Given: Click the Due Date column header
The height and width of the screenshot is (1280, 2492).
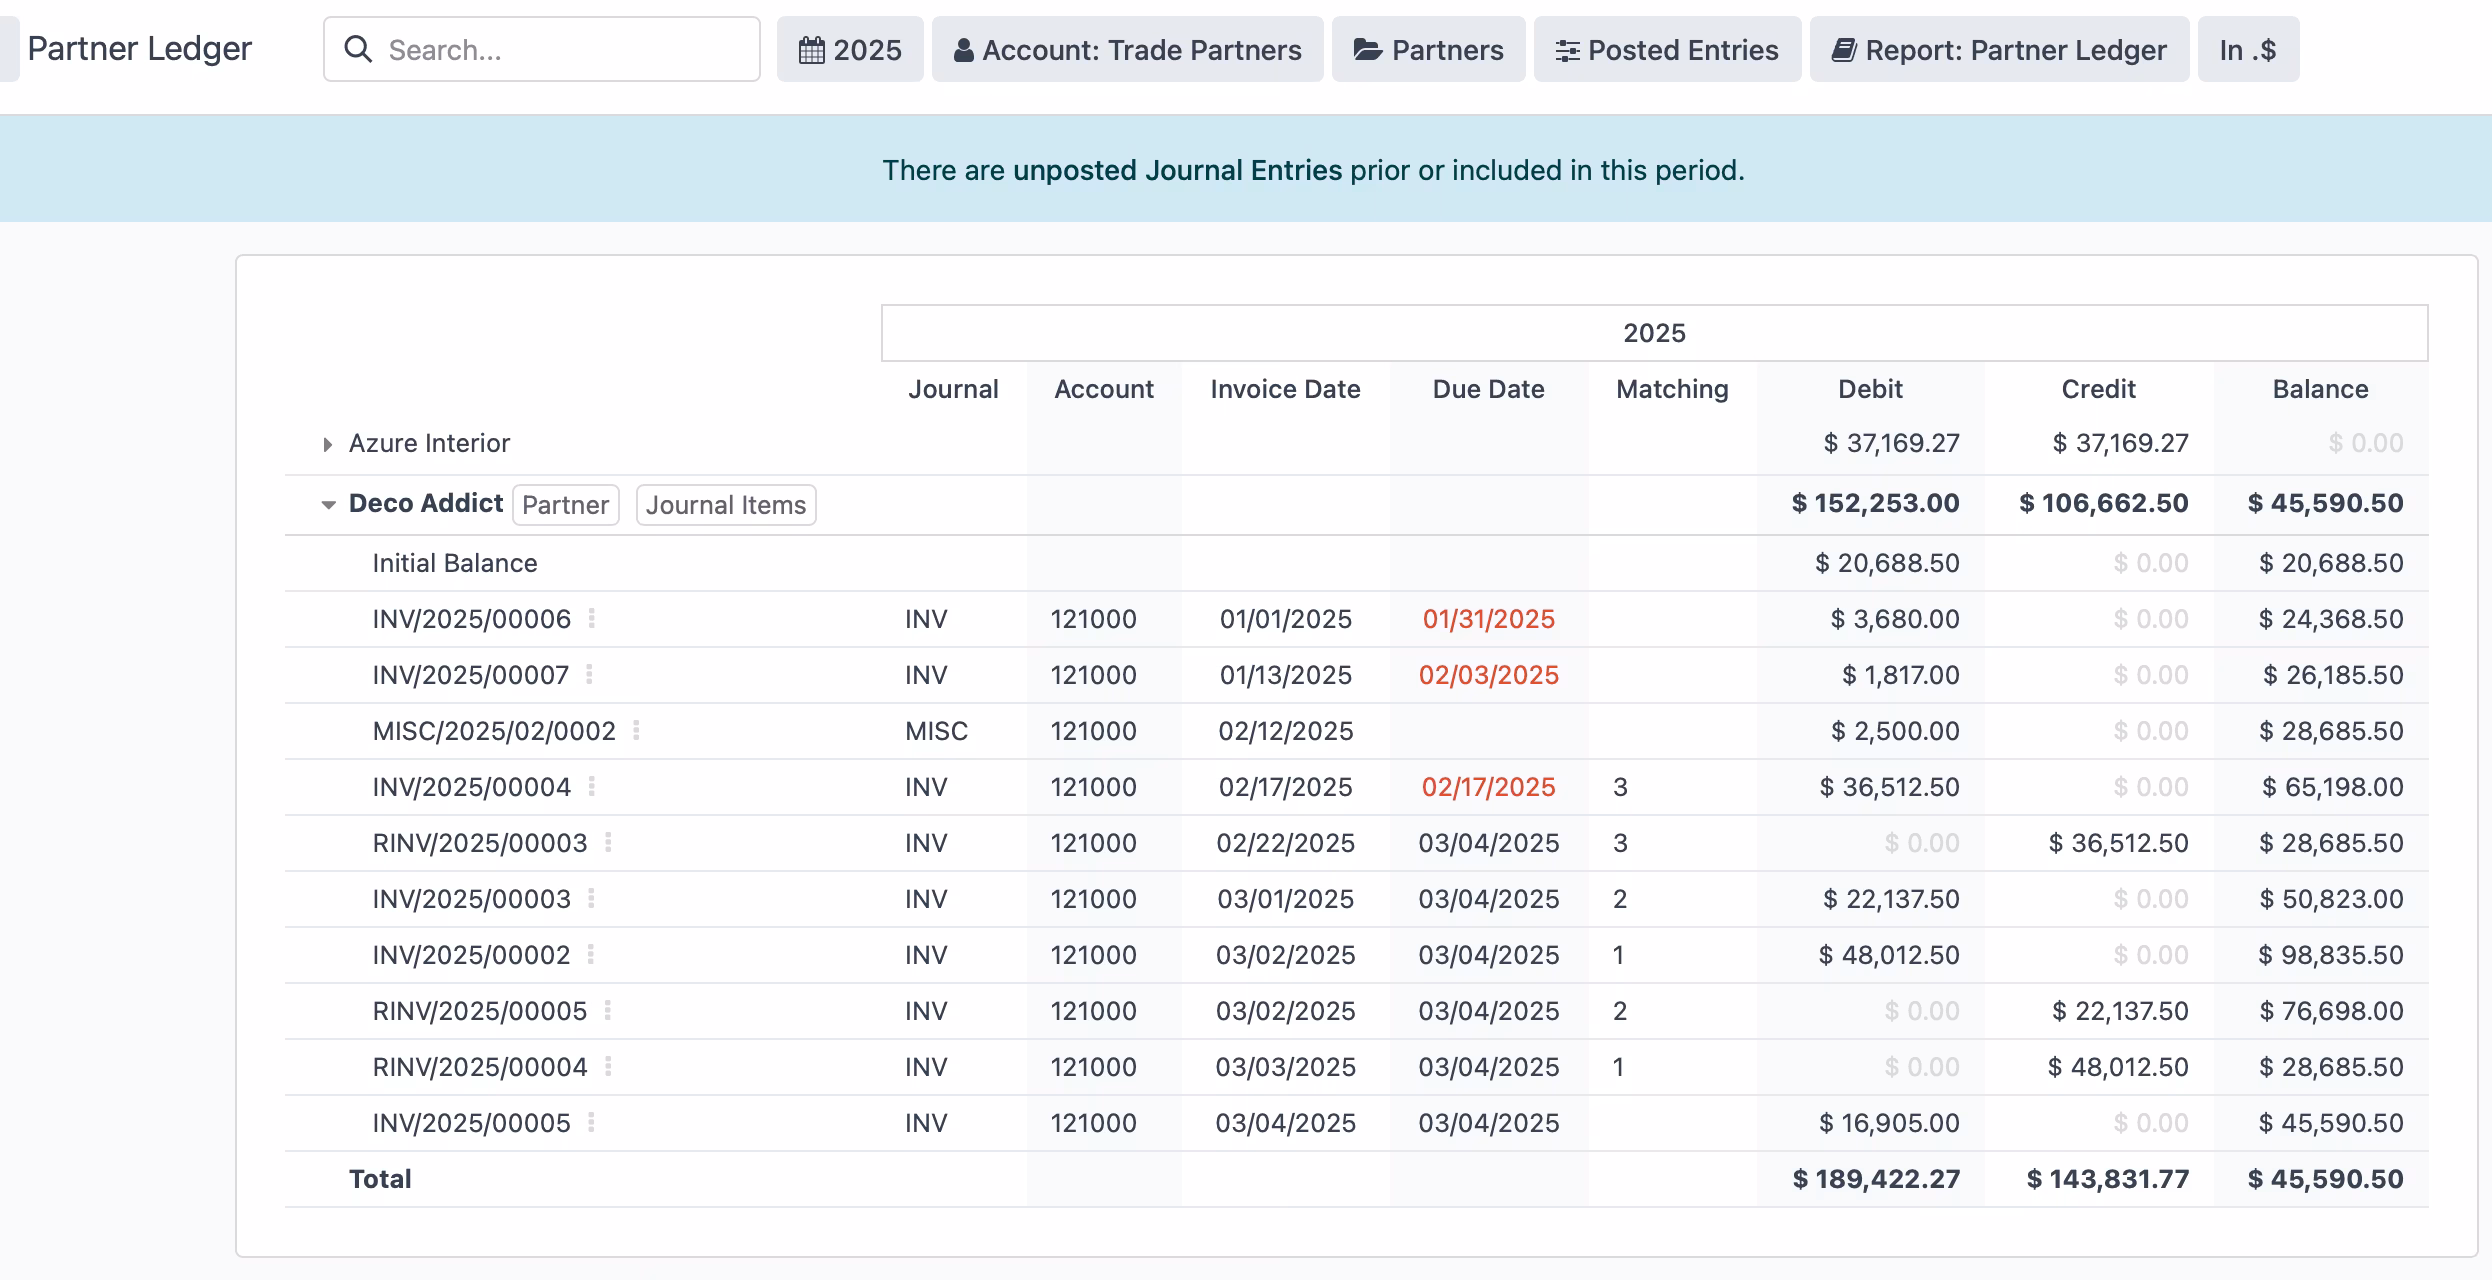Looking at the screenshot, I should point(1488,389).
